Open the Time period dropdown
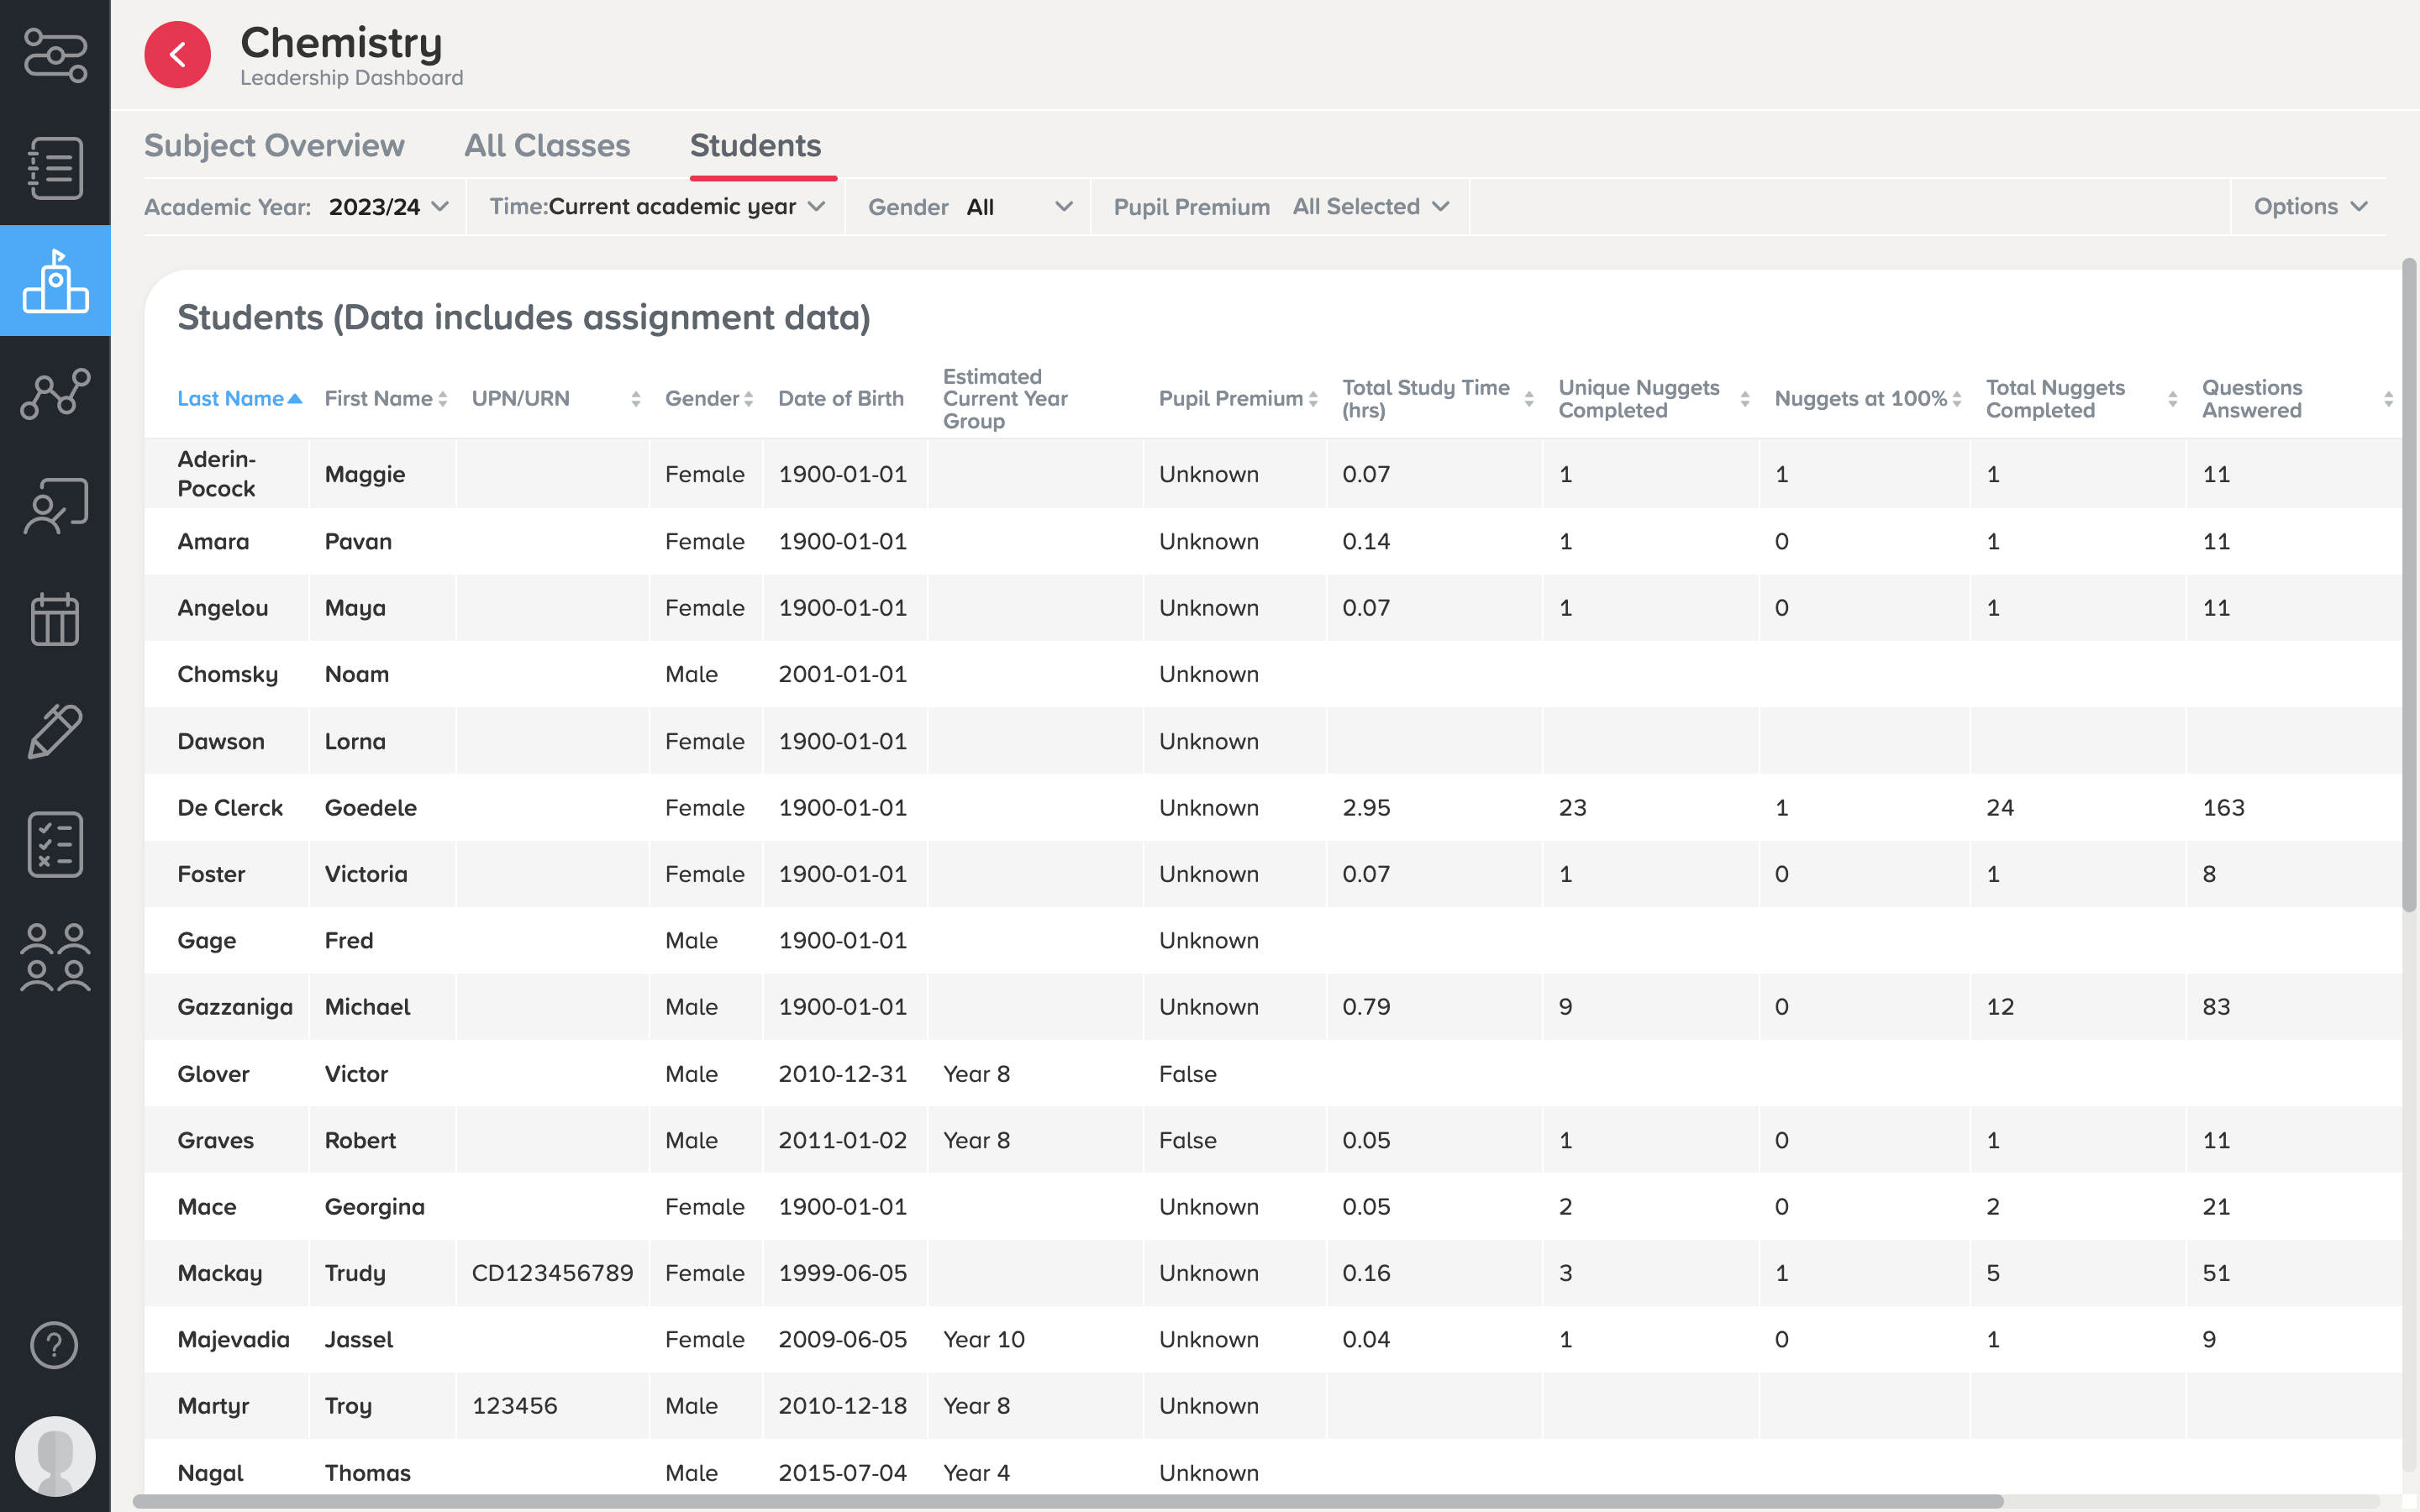Viewport: 2420px width, 1512px height. [x=657, y=207]
